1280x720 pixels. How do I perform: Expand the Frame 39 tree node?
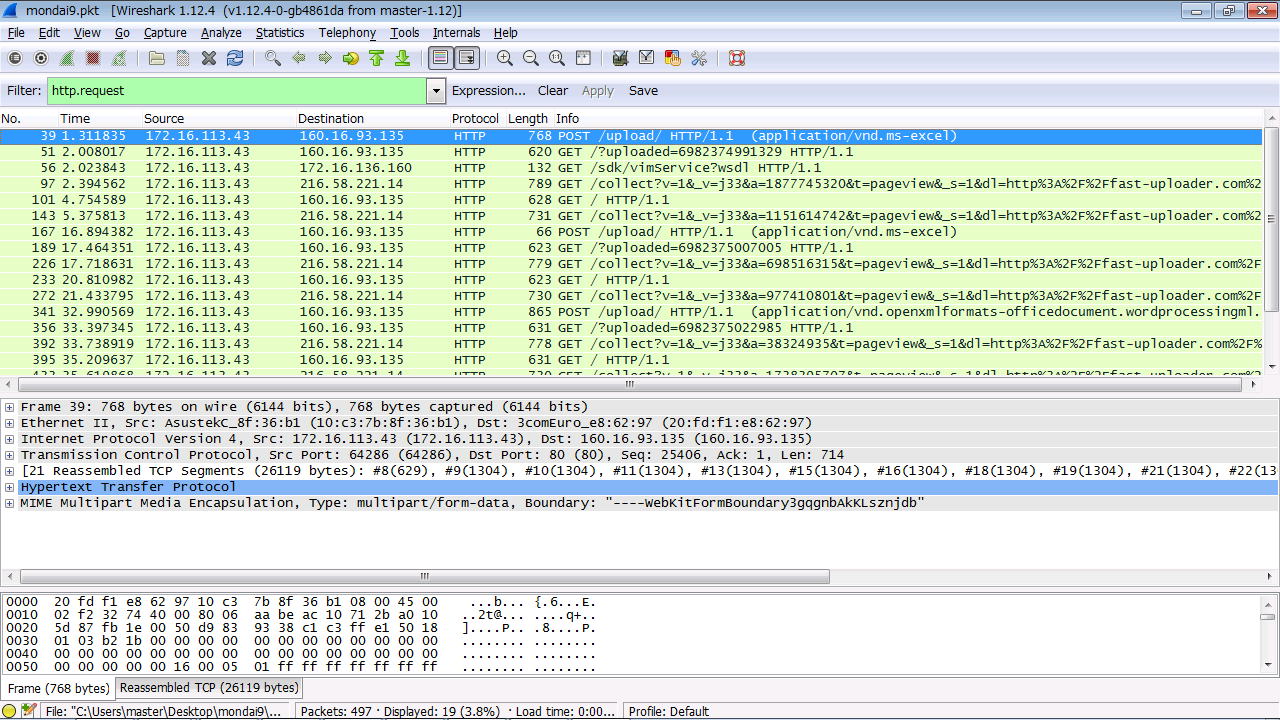pyautogui.click(x=10, y=407)
